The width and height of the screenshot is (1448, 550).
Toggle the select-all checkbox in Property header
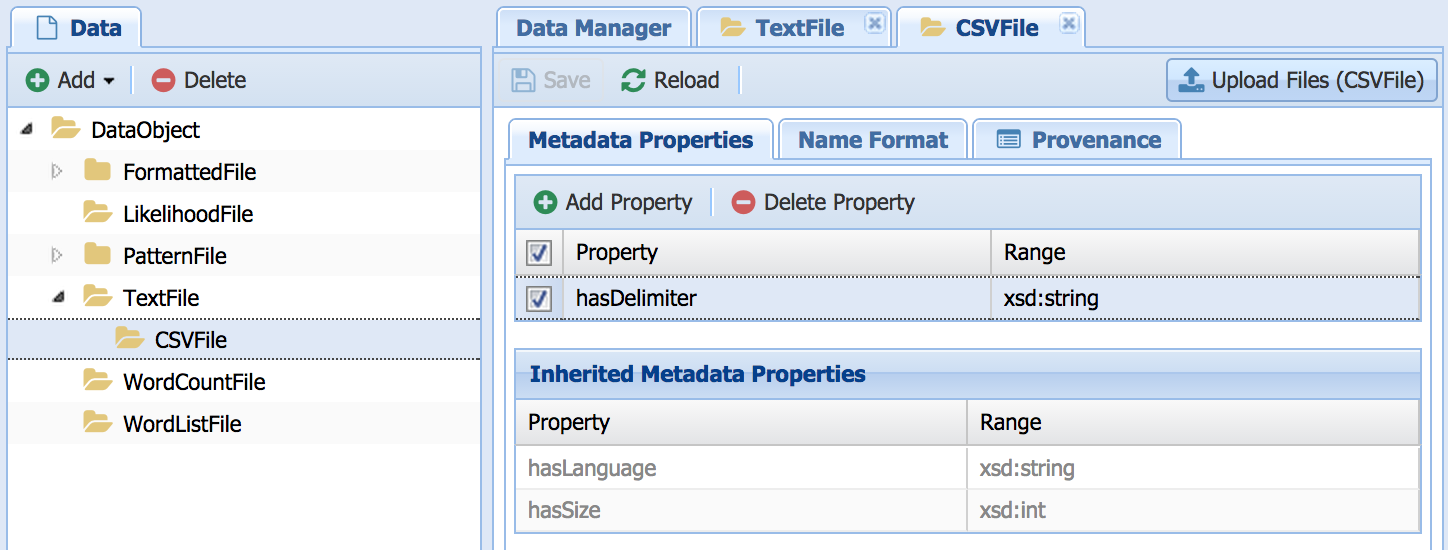[x=539, y=253]
